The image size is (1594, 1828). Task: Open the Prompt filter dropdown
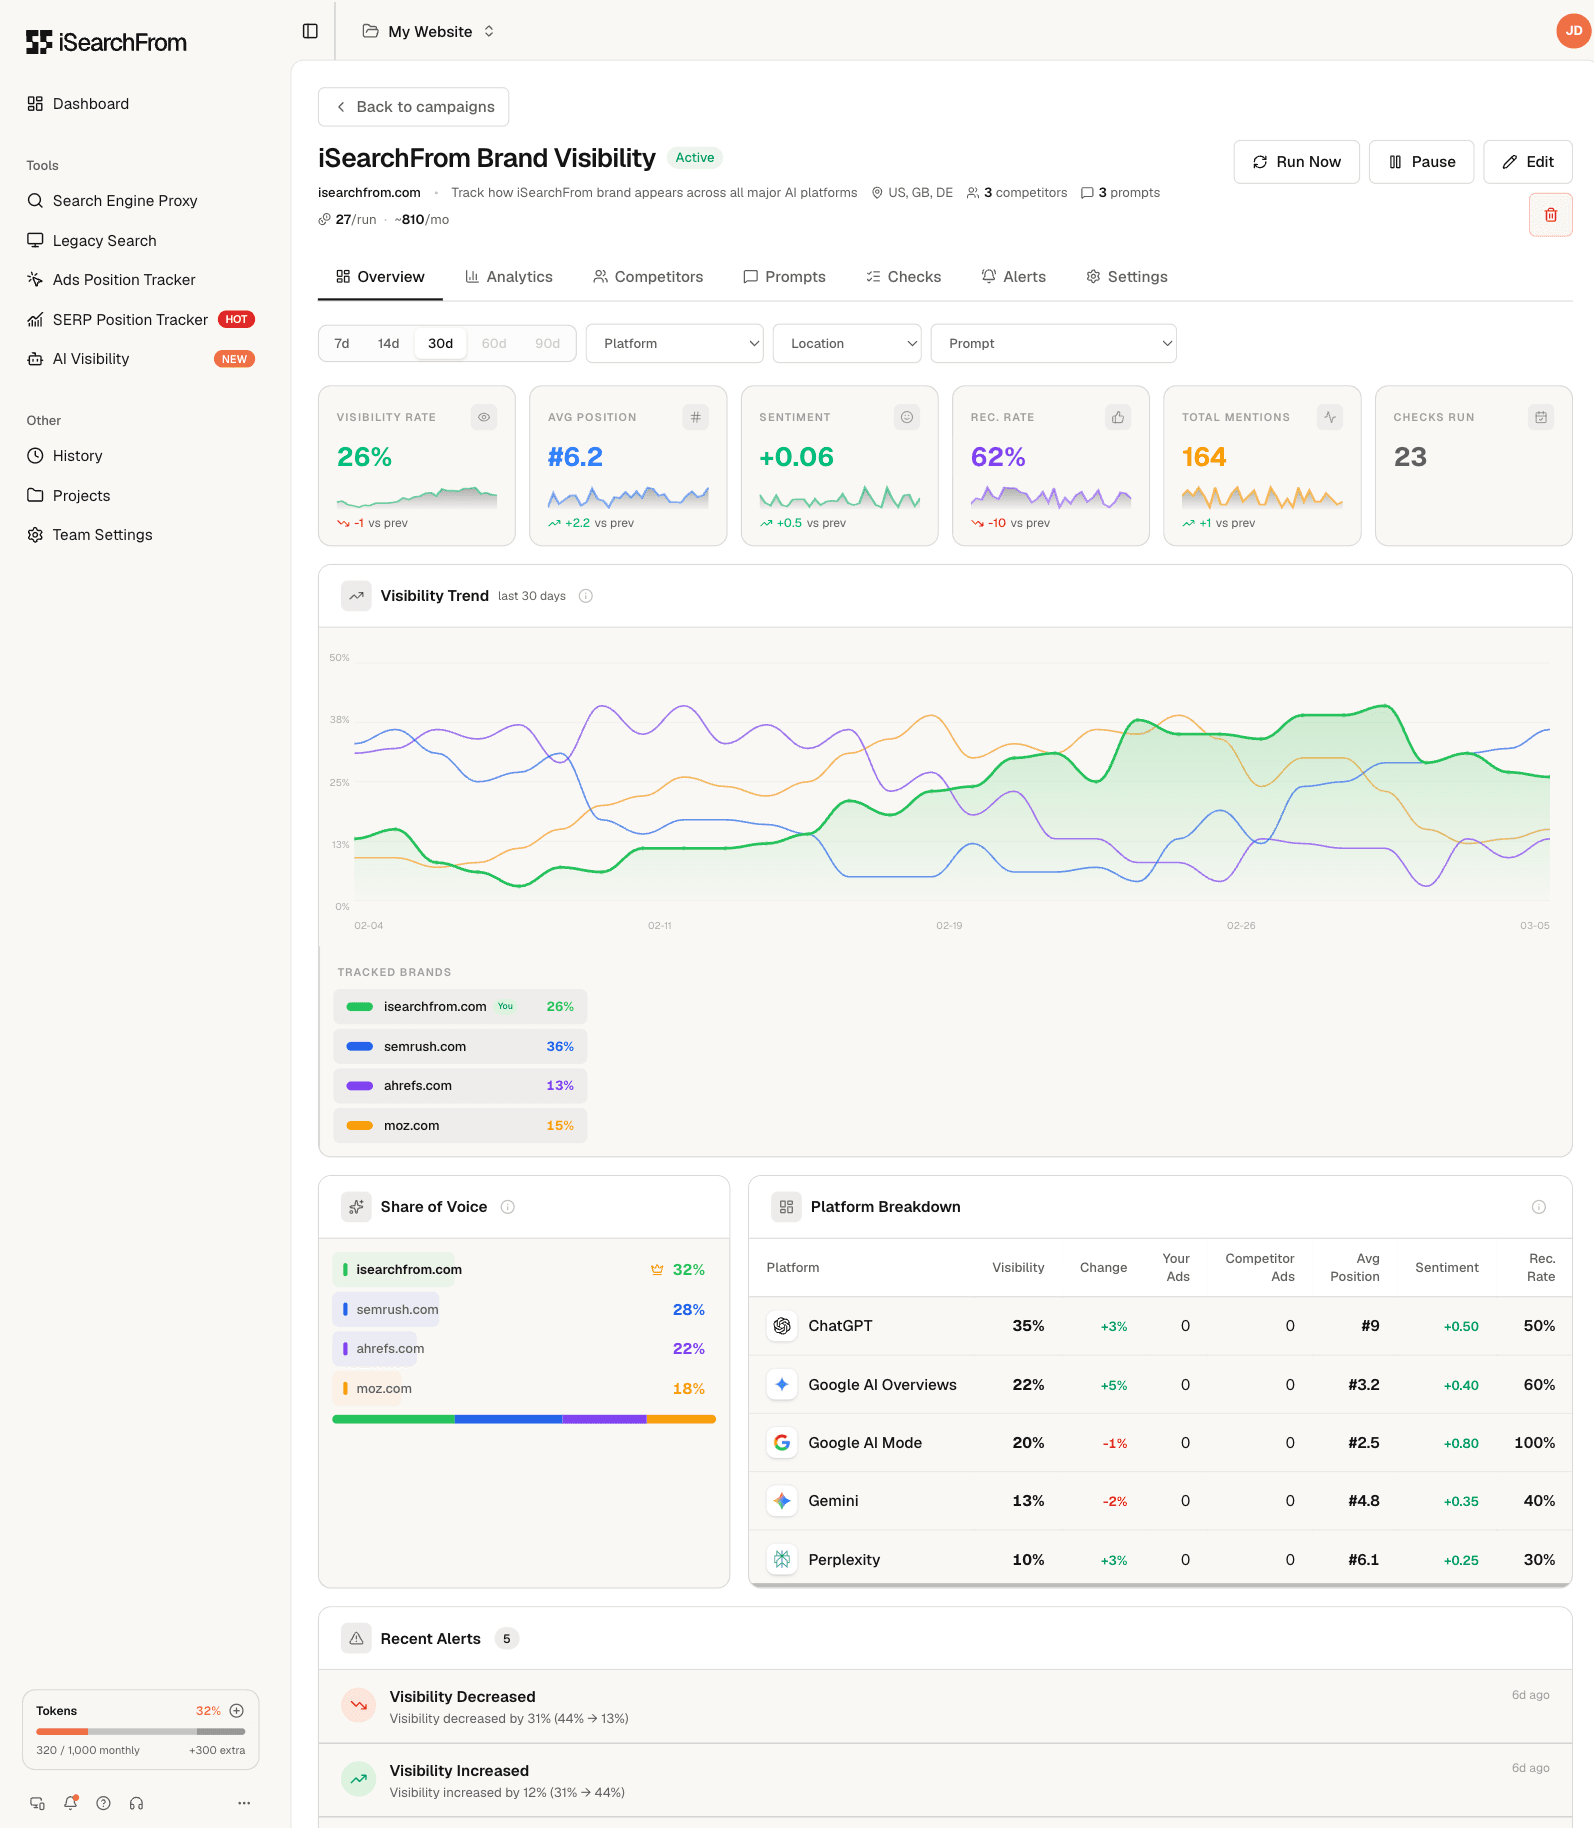1053,343
